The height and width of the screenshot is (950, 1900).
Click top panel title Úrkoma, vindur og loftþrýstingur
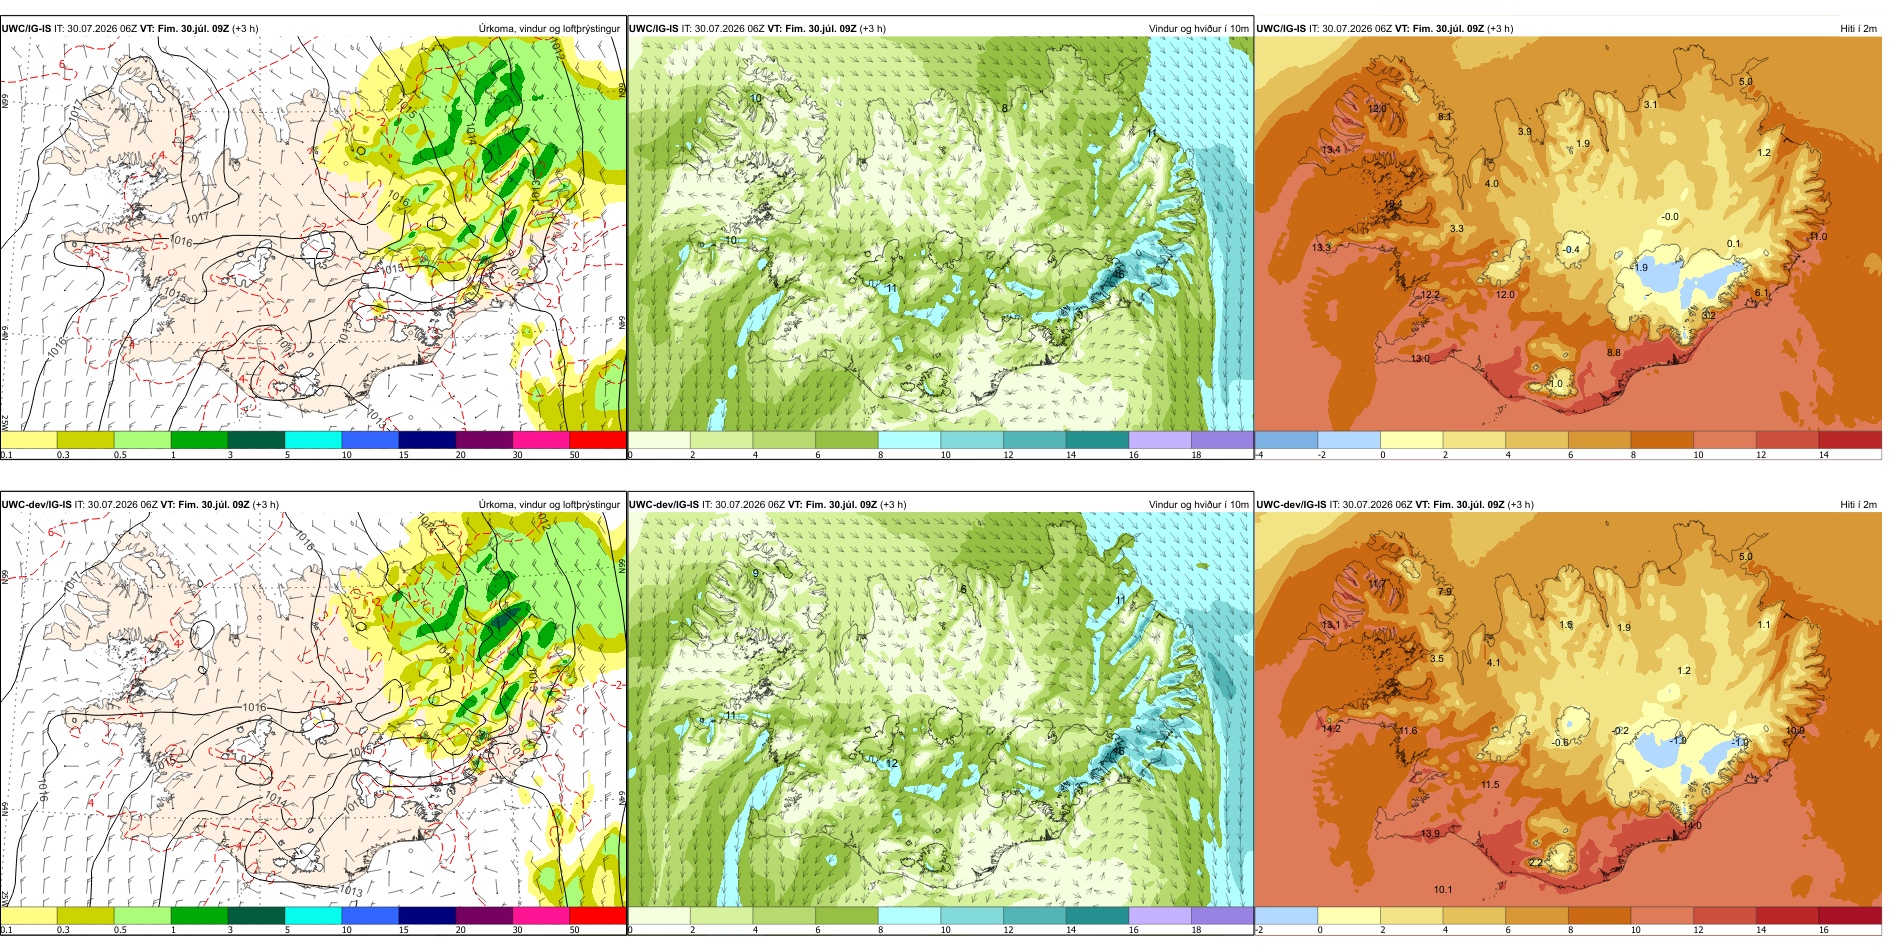[549, 29]
